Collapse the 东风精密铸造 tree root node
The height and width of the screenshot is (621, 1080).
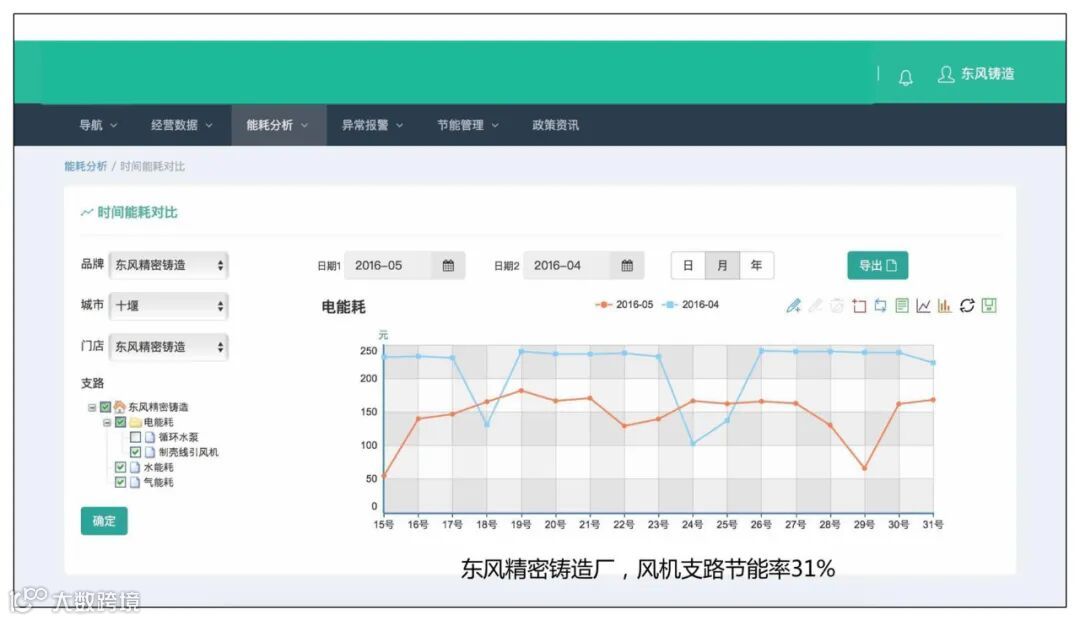tap(92, 408)
